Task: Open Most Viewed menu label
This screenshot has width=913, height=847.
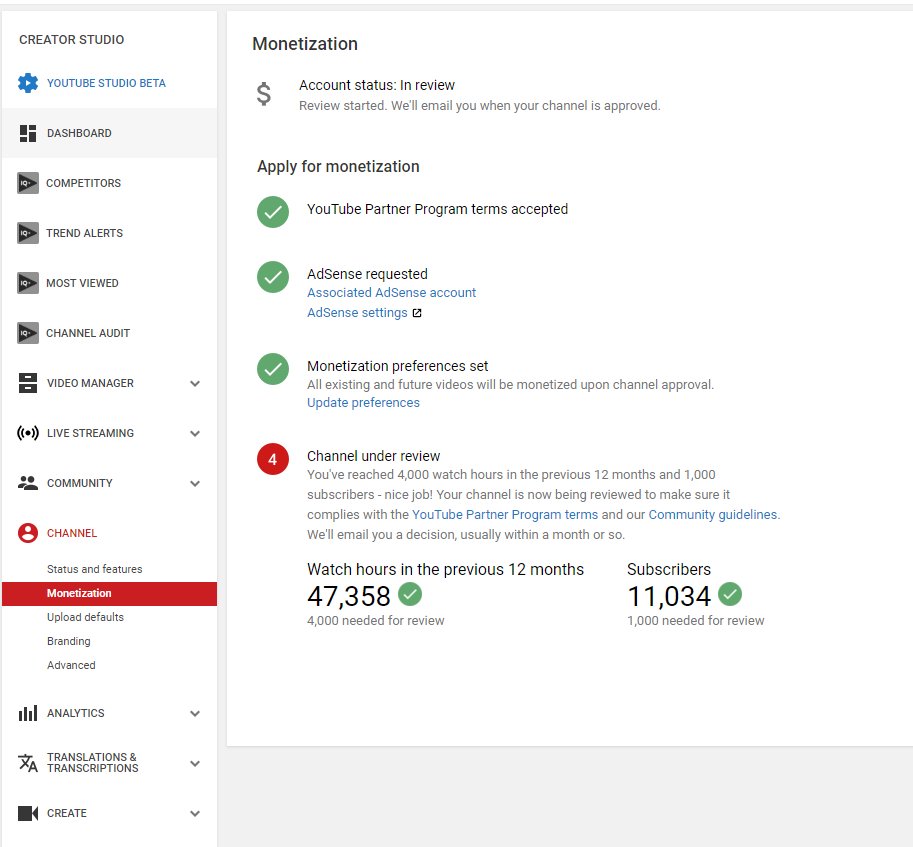Action: (x=82, y=283)
